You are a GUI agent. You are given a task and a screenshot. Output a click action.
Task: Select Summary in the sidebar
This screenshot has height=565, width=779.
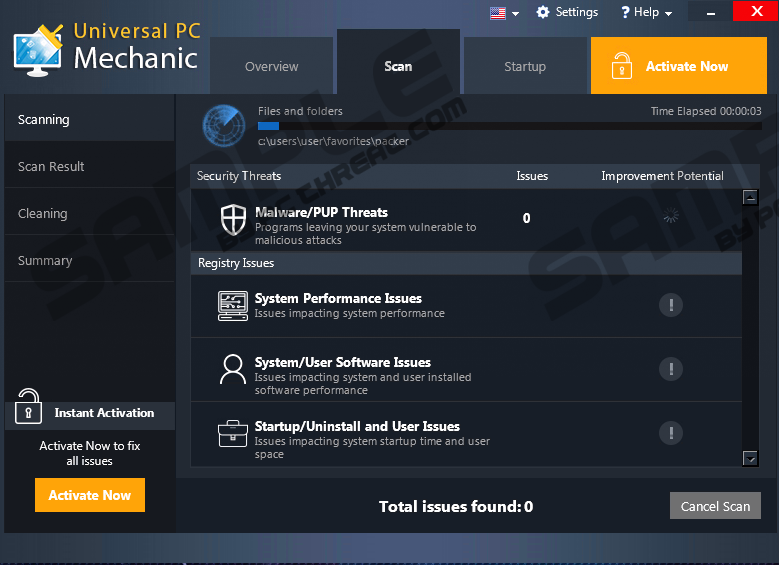click(x=89, y=260)
